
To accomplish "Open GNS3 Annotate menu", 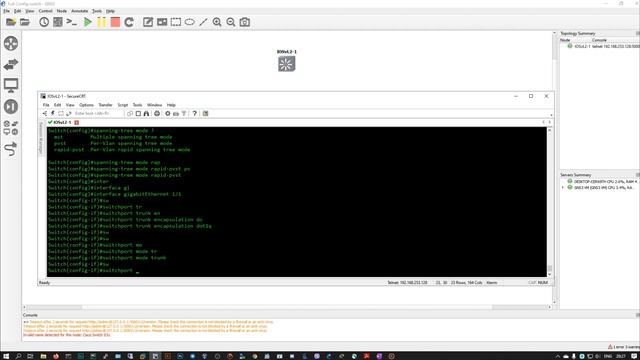I will coord(80,11).
